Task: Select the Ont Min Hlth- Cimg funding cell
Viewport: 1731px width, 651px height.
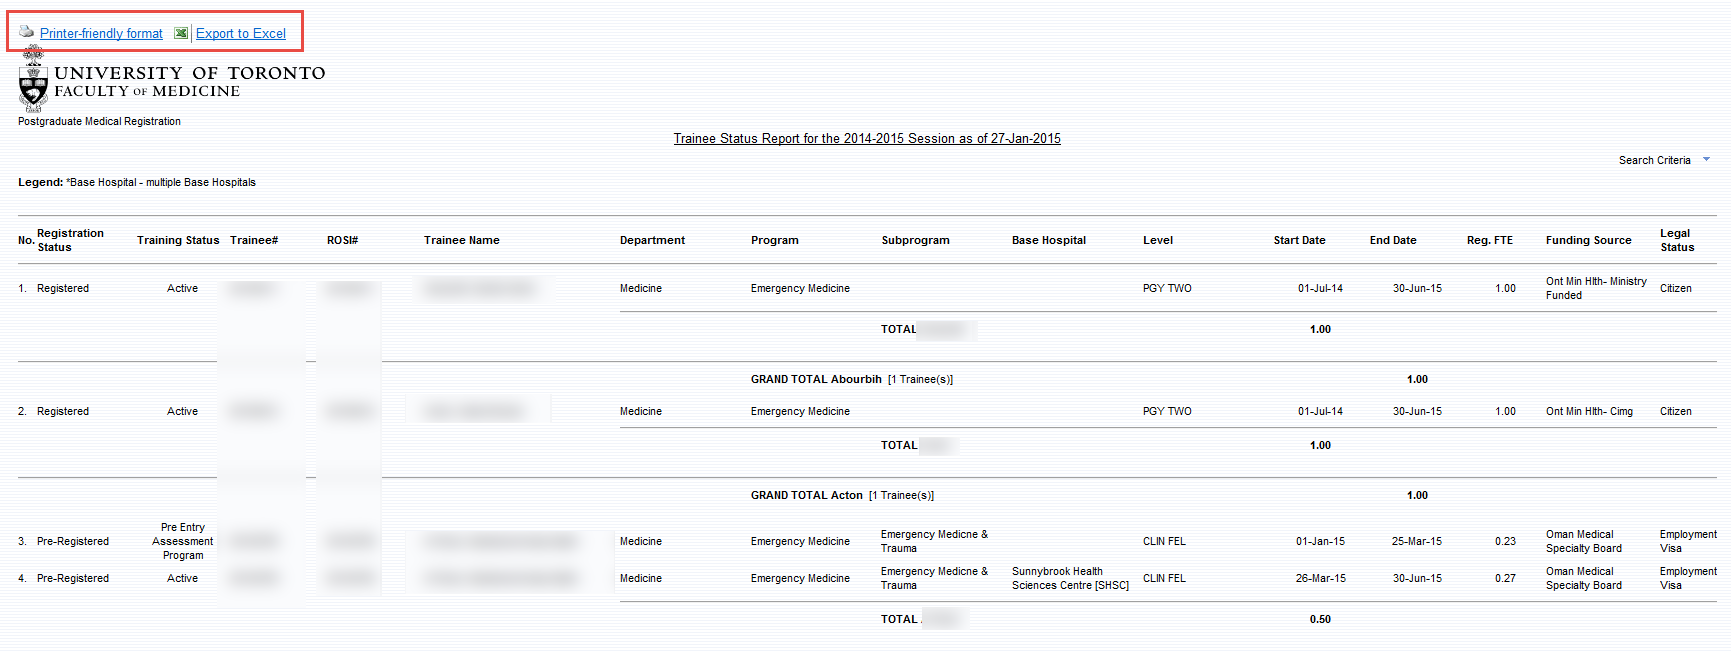Action: (x=1589, y=411)
